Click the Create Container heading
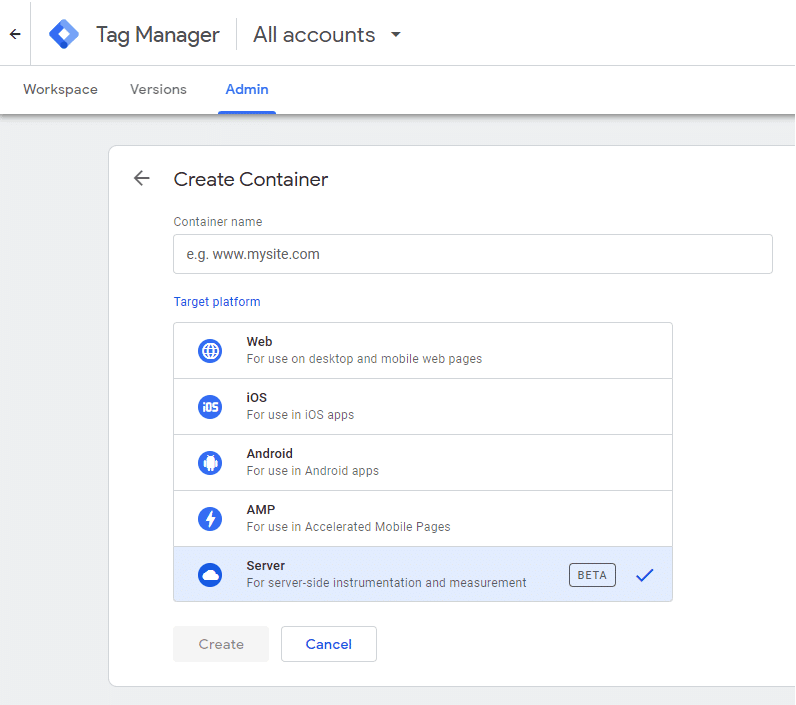796x705 pixels. [251, 179]
